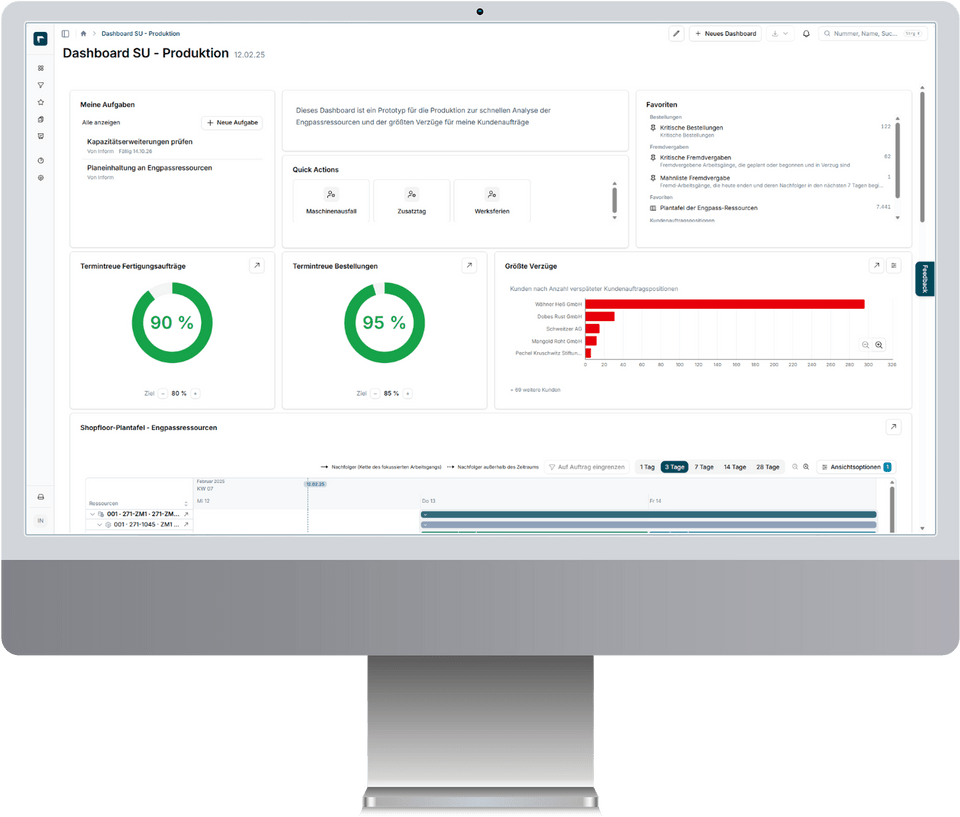Click the Neues Dashboard button
This screenshot has height=817, width=960.
coord(726,34)
